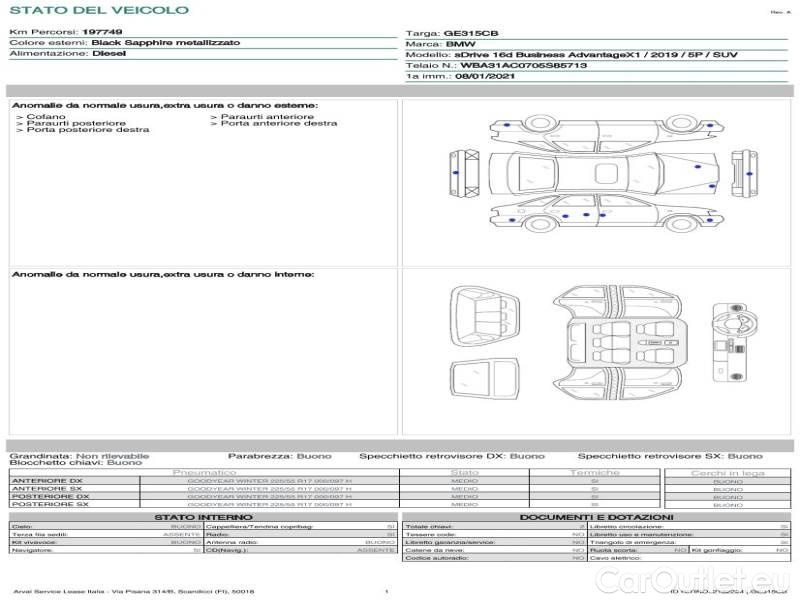Viewport: 800px width, 600px height.
Task: Click the DOCUMENTI E DOTAZIONI section header
Action: point(597,517)
